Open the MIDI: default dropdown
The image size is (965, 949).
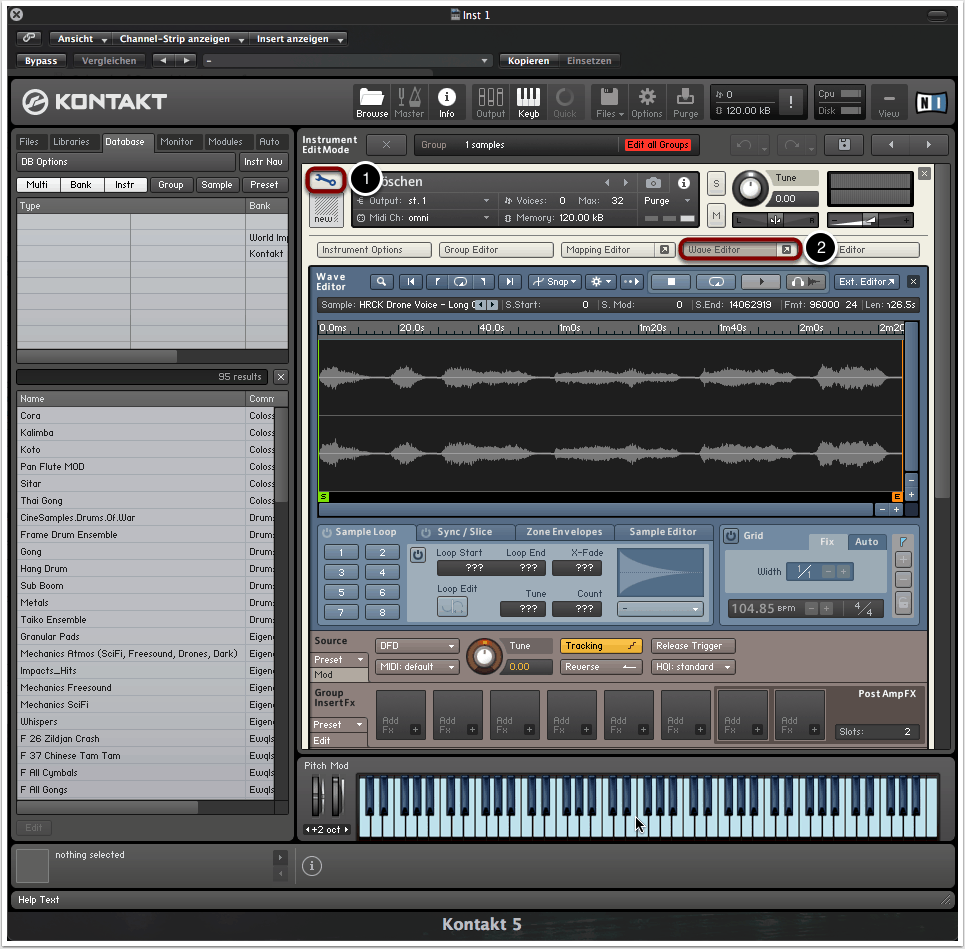pos(416,667)
